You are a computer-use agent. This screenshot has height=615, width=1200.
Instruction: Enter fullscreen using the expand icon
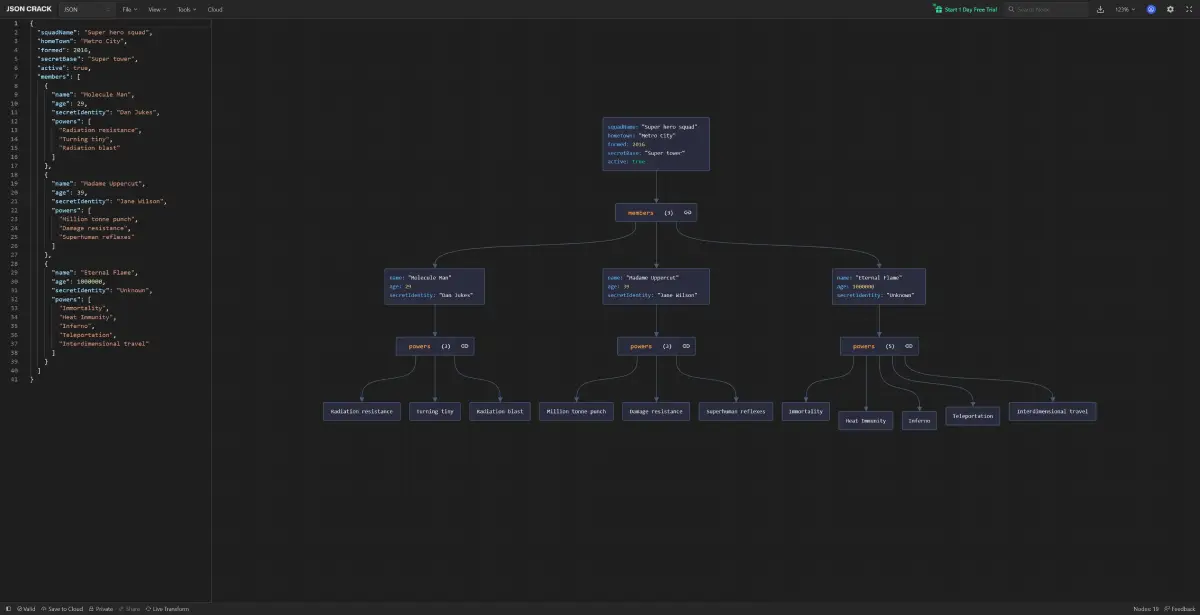(x=1189, y=9)
